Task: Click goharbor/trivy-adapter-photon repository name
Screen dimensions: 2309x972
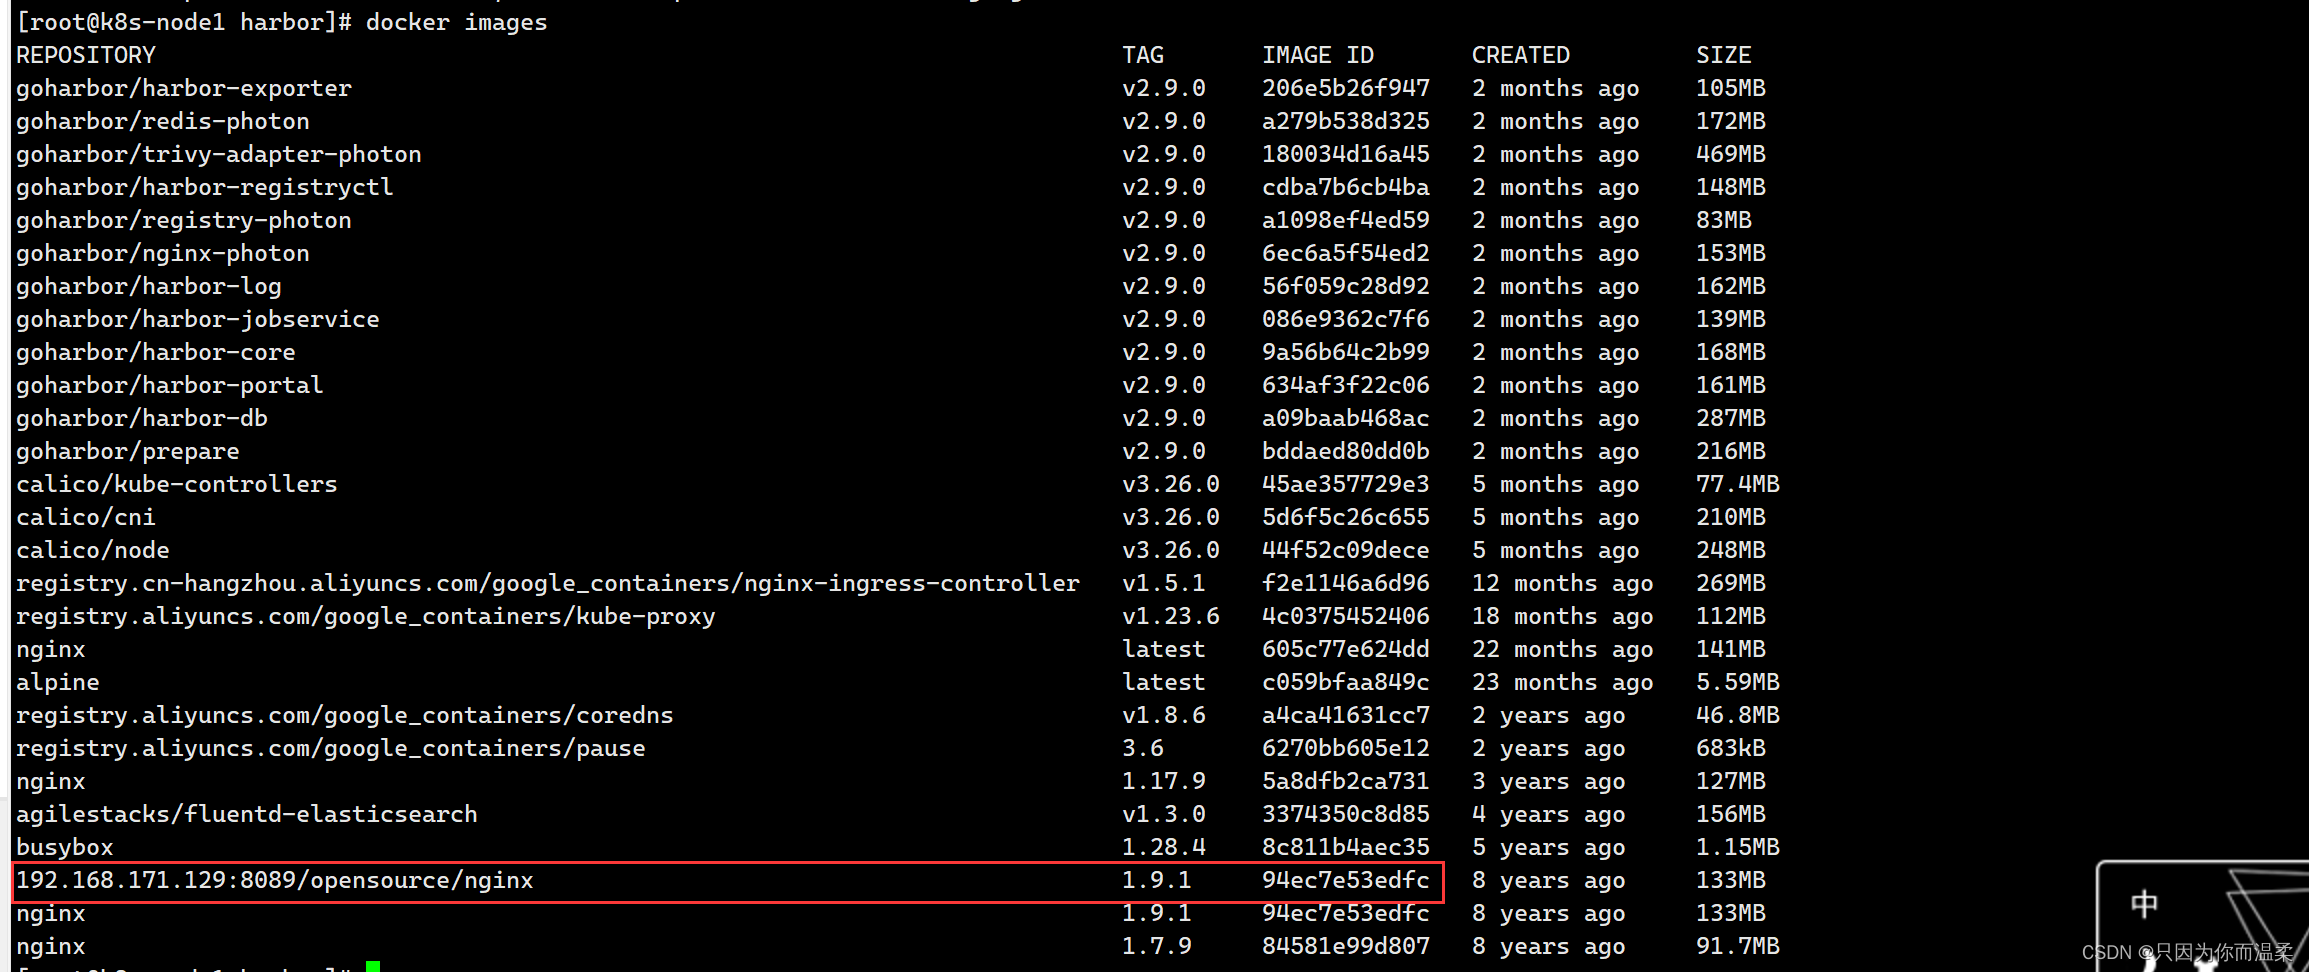Action: pos(219,154)
